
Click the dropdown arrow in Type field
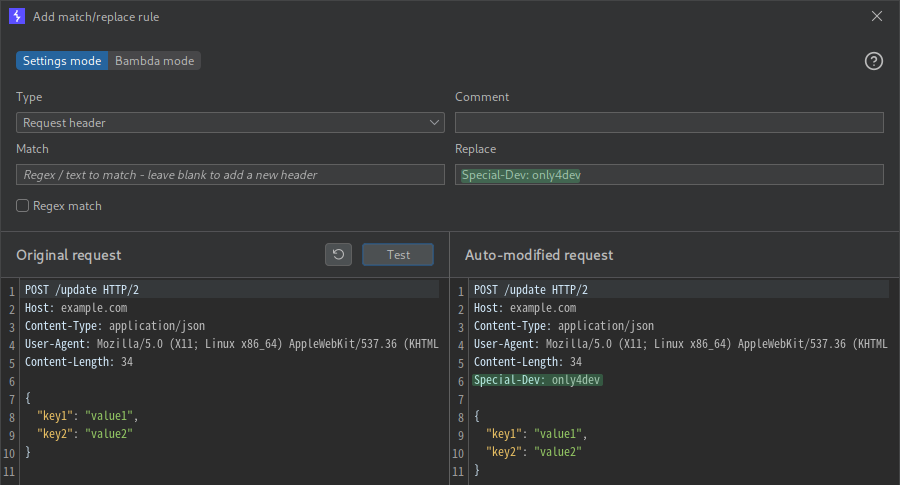click(x=435, y=123)
